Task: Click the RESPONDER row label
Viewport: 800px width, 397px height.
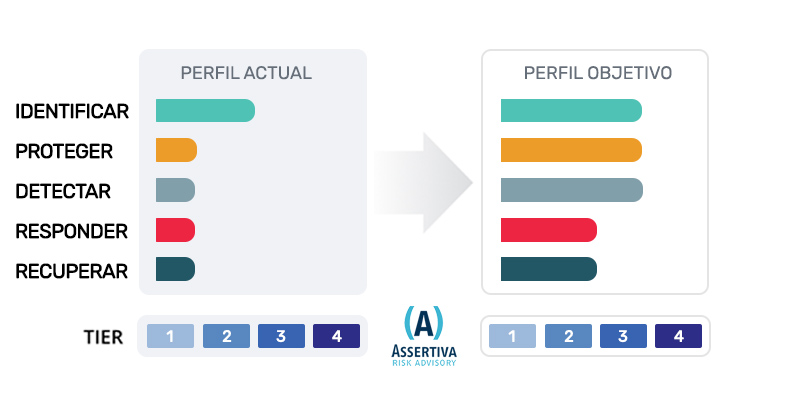Action: [x=71, y=232]
